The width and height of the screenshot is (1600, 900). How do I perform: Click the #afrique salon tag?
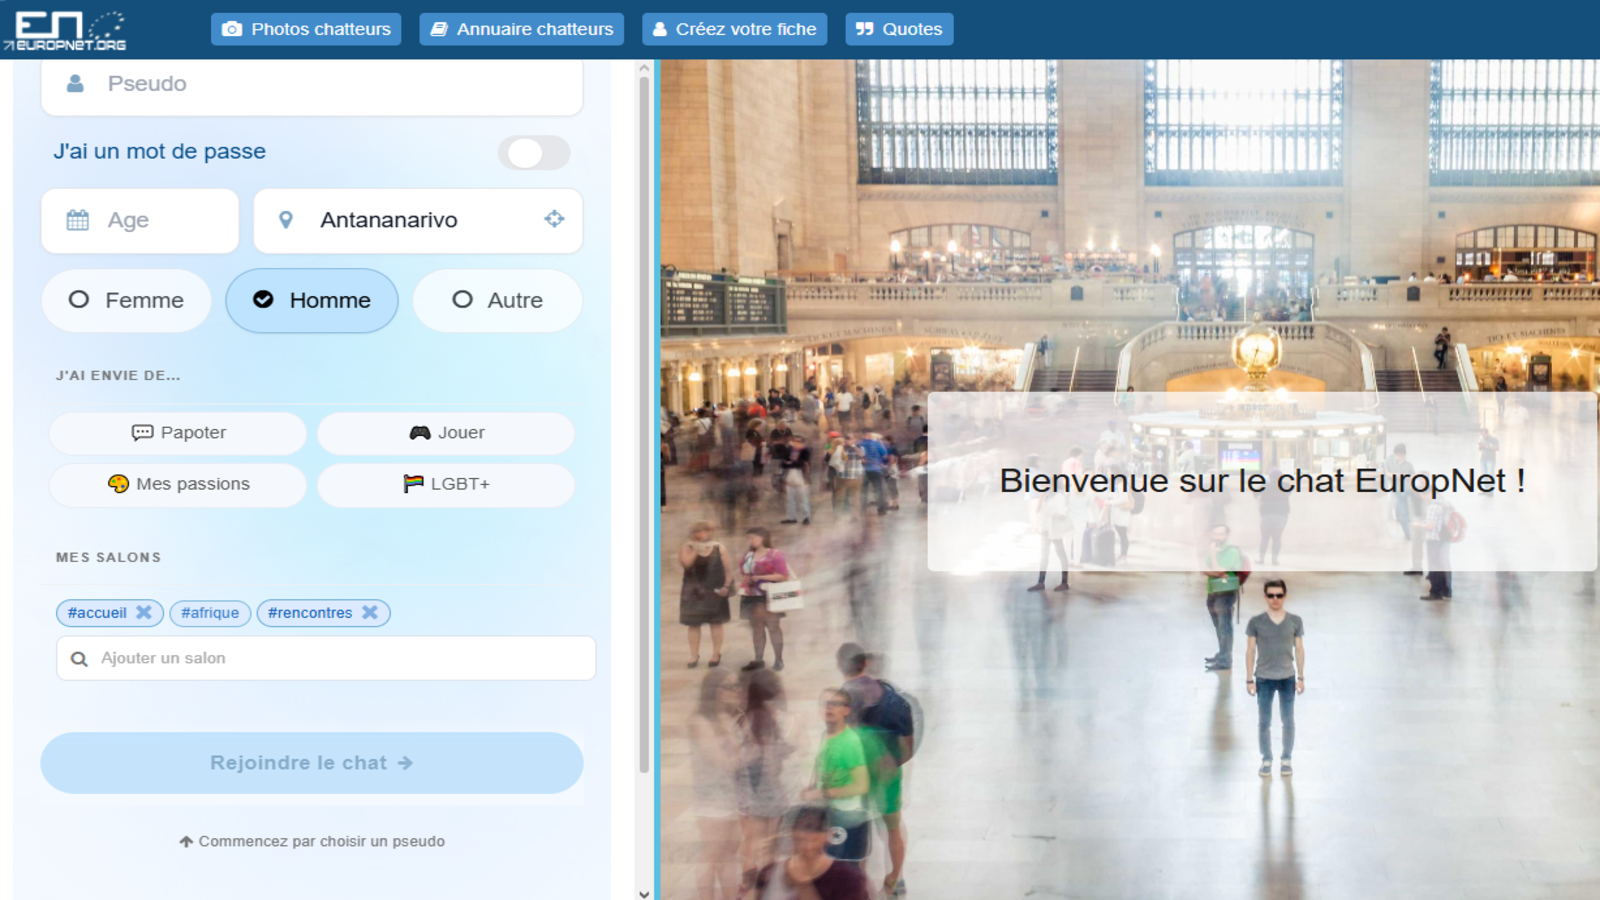pos(210,613)
